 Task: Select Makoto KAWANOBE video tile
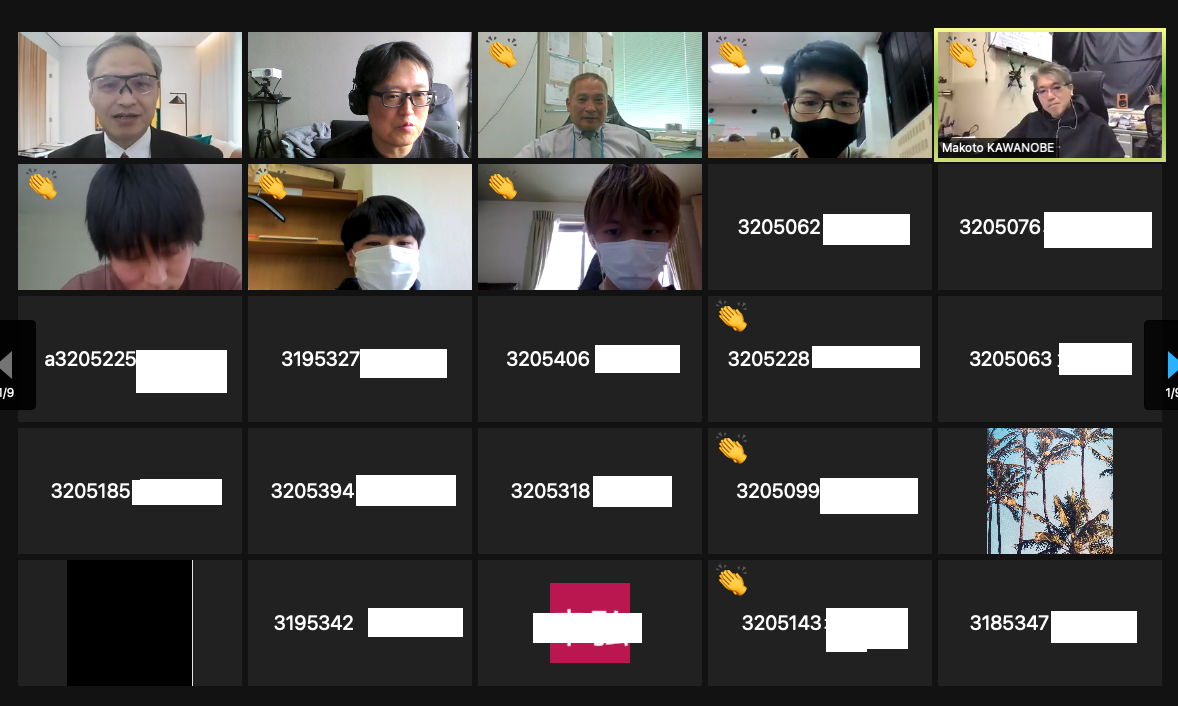pos(1050,95)
